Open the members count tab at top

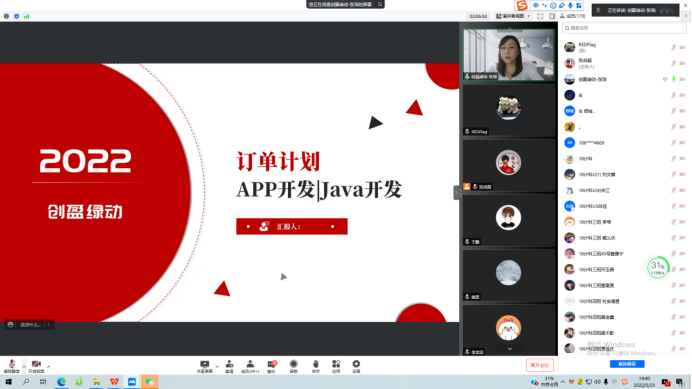point(572,16)
